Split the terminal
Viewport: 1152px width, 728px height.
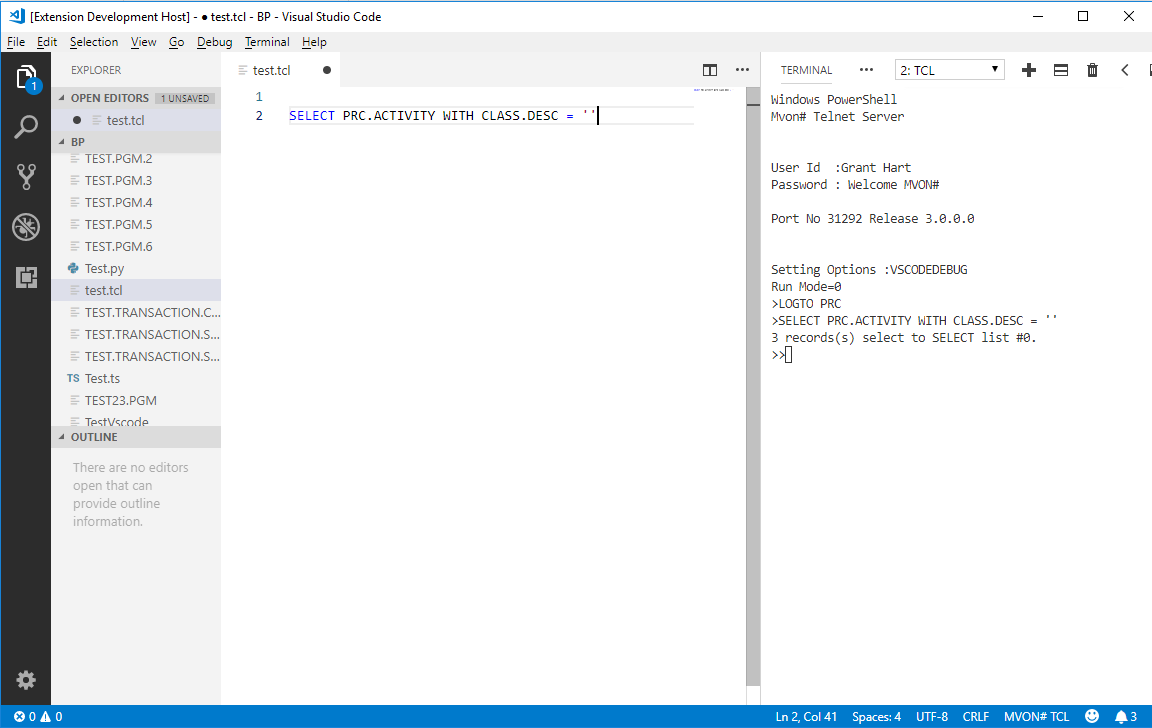tap(1061, 70)
